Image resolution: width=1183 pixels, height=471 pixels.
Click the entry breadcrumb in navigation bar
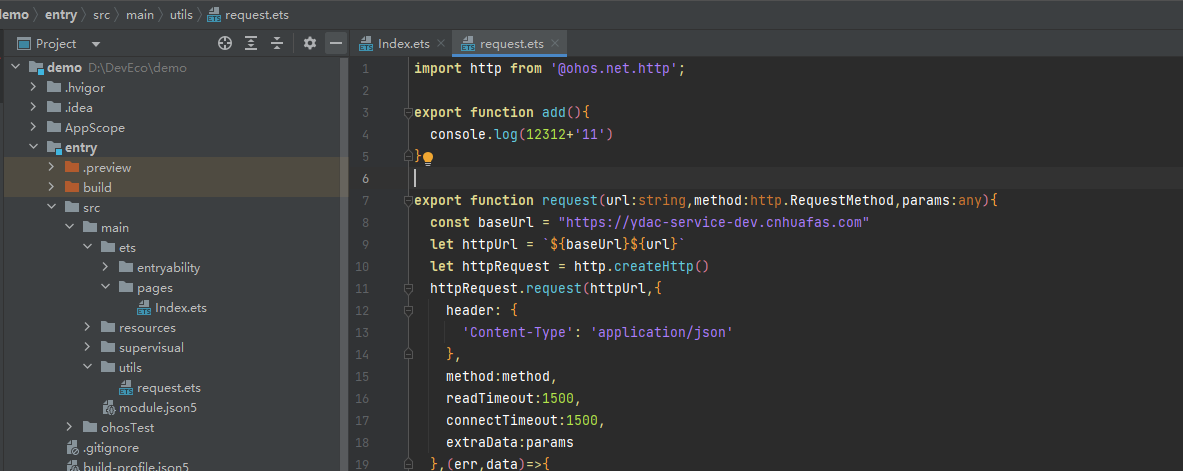[x=61, y=14]
